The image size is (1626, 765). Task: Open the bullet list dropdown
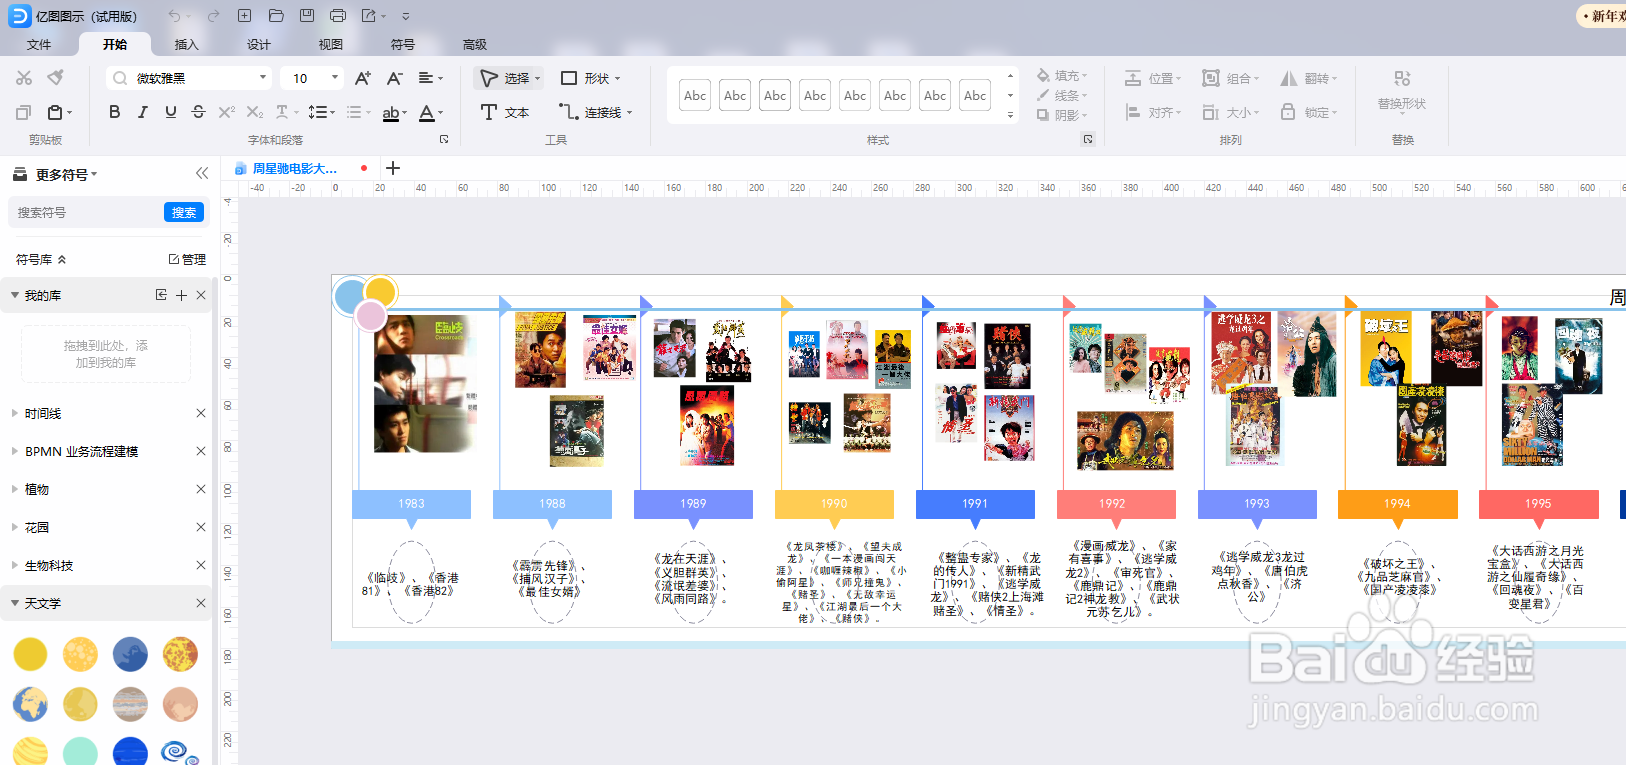click(x=358, y=112)
